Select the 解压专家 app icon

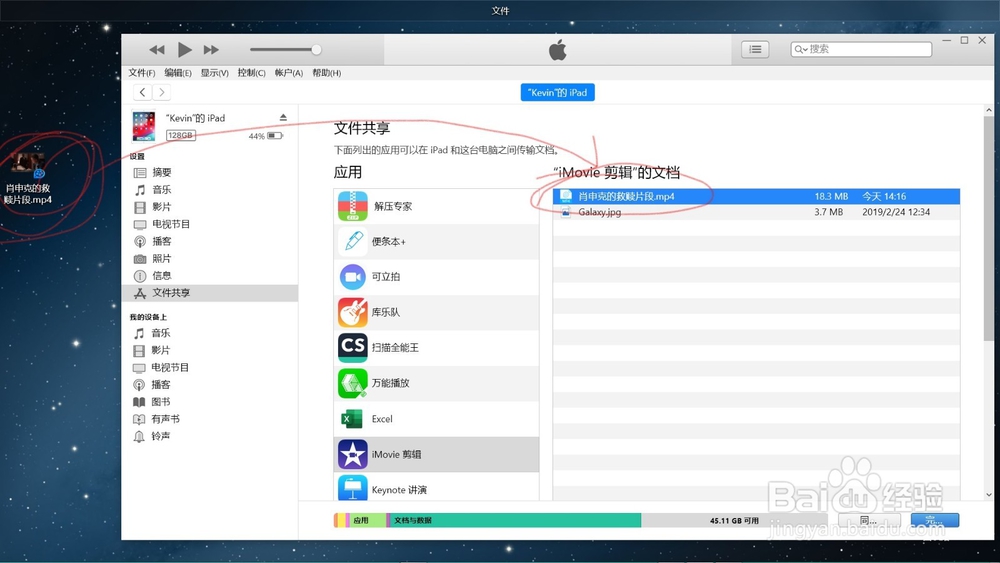(x=353, y=207)
